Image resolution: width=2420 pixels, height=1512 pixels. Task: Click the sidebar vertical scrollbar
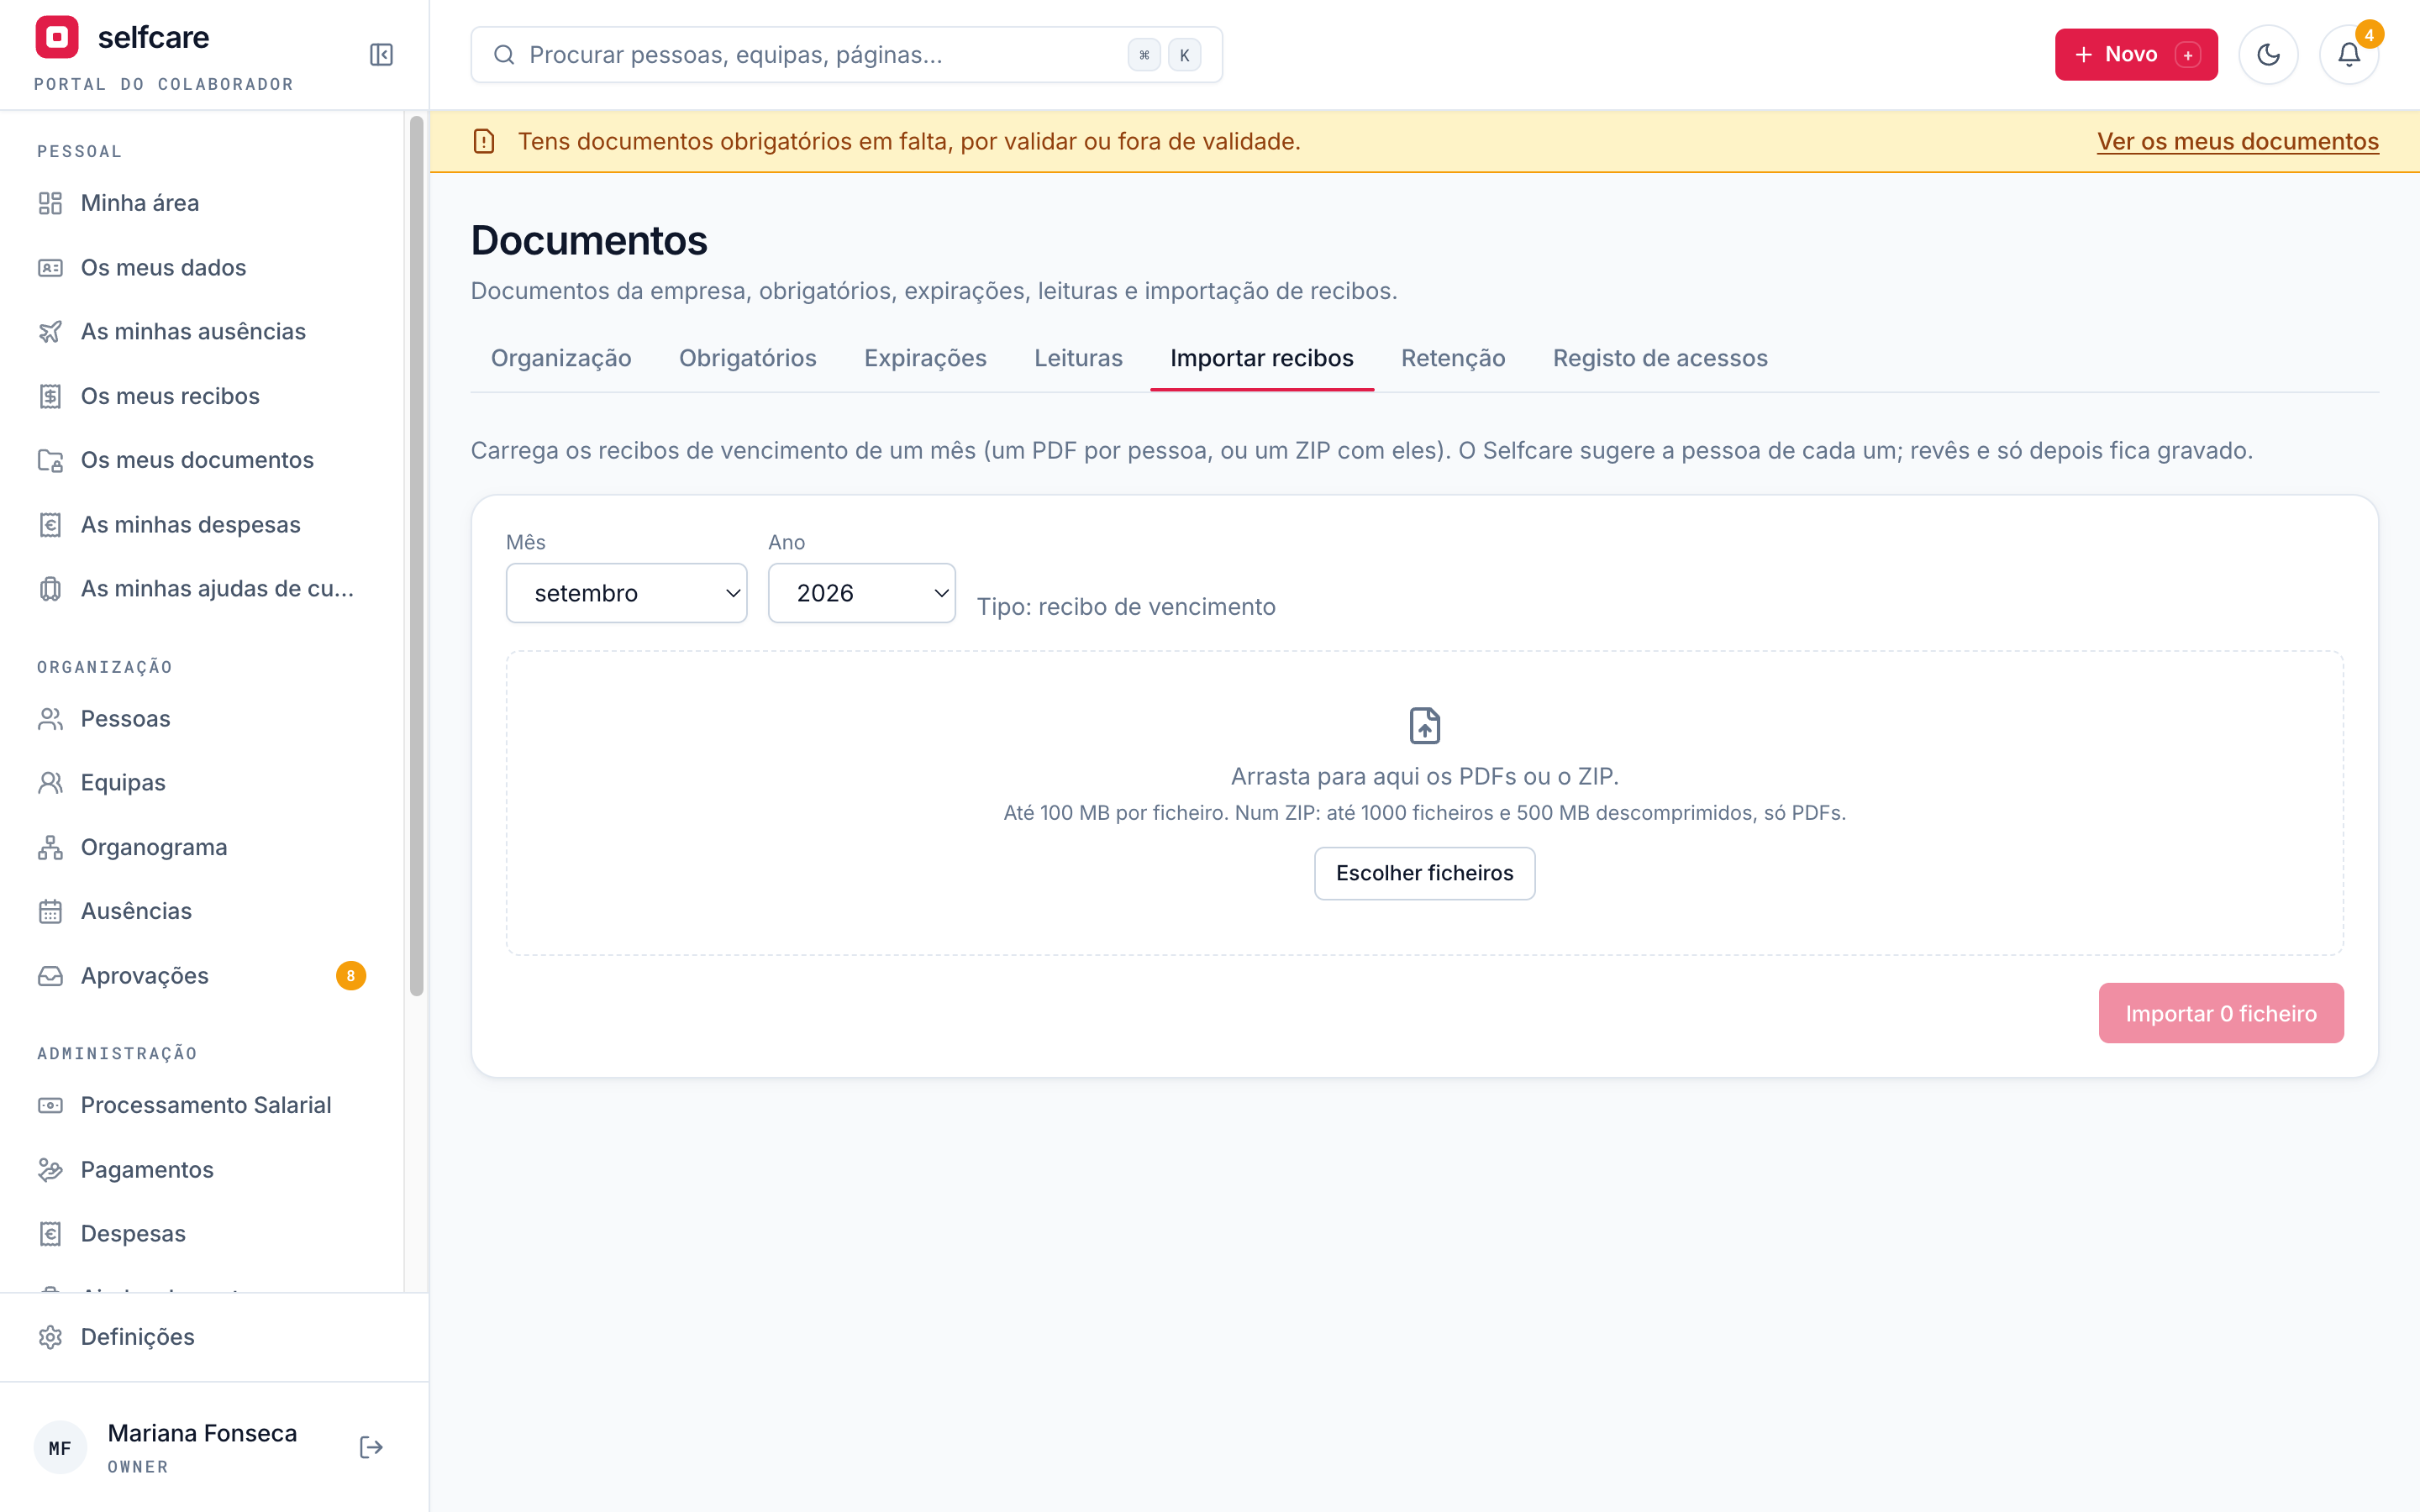[417, 556]
